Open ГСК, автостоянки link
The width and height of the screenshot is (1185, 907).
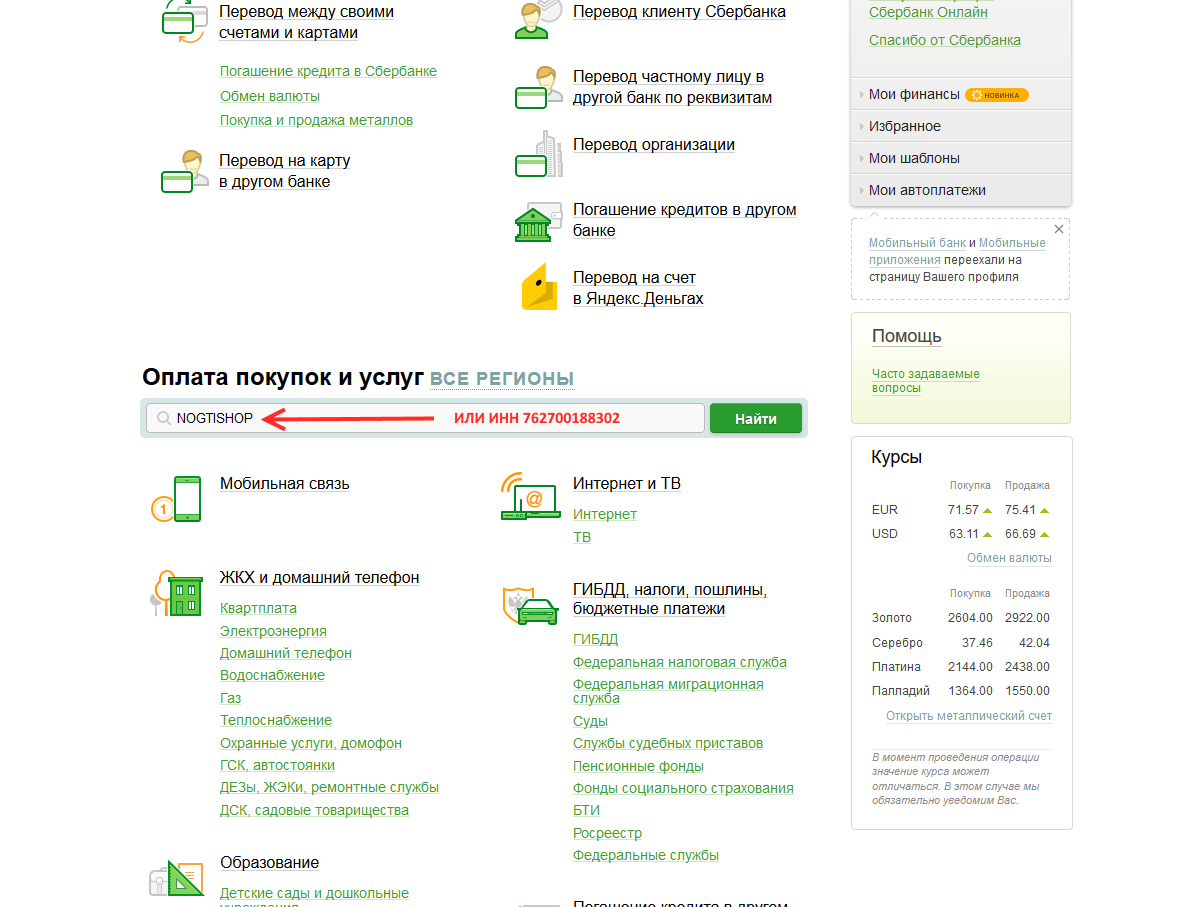tap(277, 765)
